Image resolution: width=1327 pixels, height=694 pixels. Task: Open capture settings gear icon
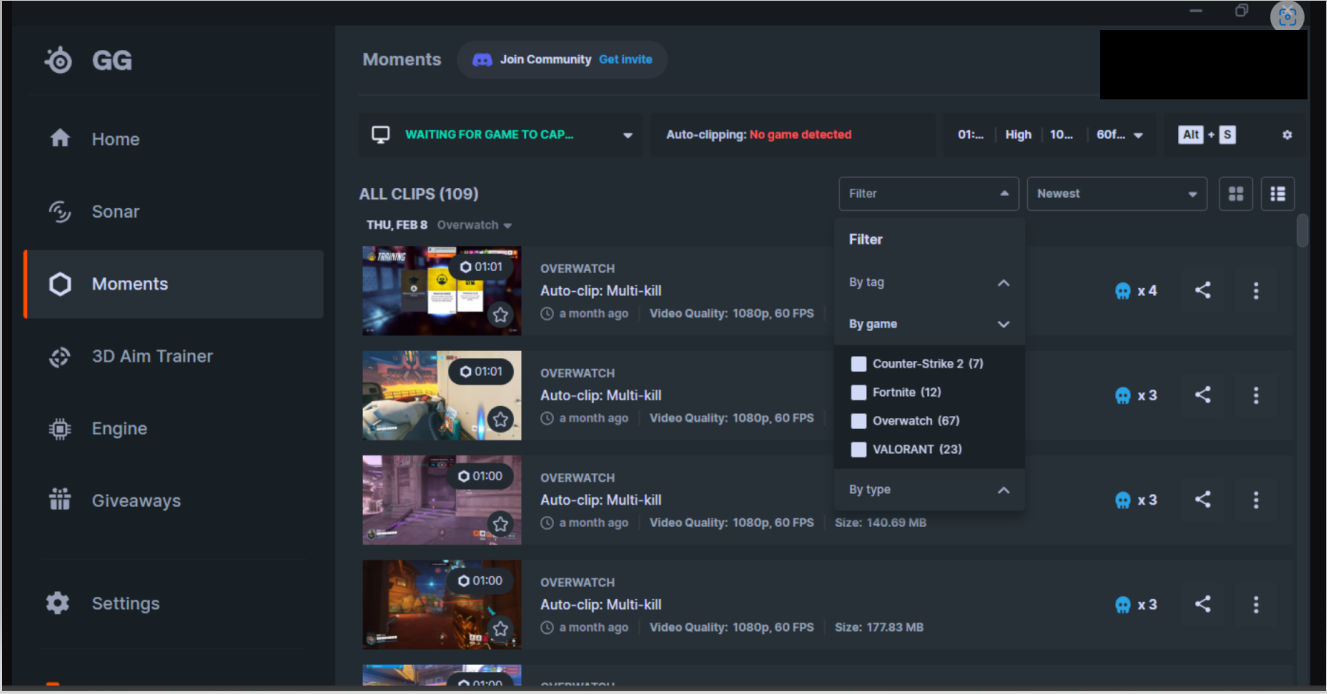point(1286,135)
